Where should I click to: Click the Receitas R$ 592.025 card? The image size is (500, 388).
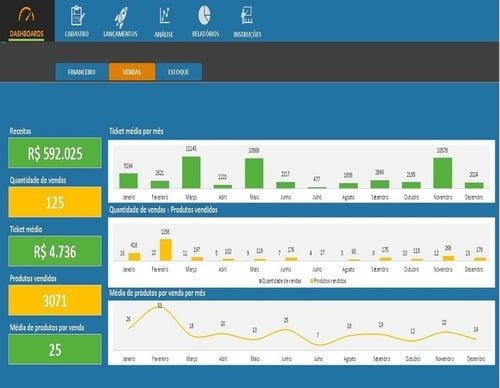pos(55,153)
